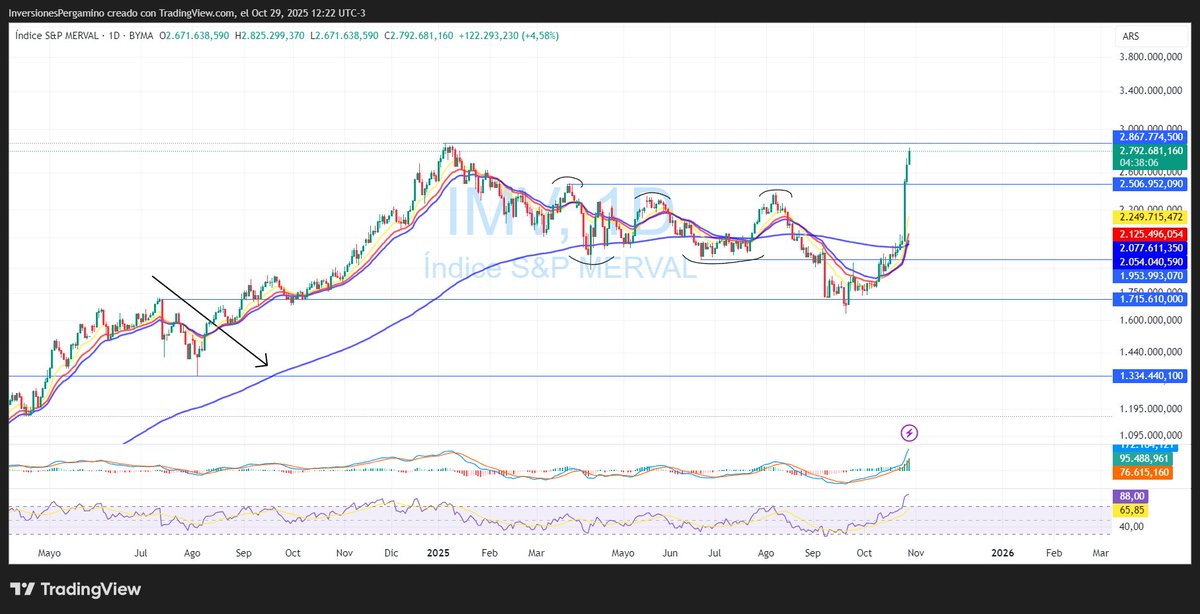This screenshot has width=1200, height=614.
Task: Click the yellow 2.249.715,472 indicator label
Action: [x=1150, y=216]
